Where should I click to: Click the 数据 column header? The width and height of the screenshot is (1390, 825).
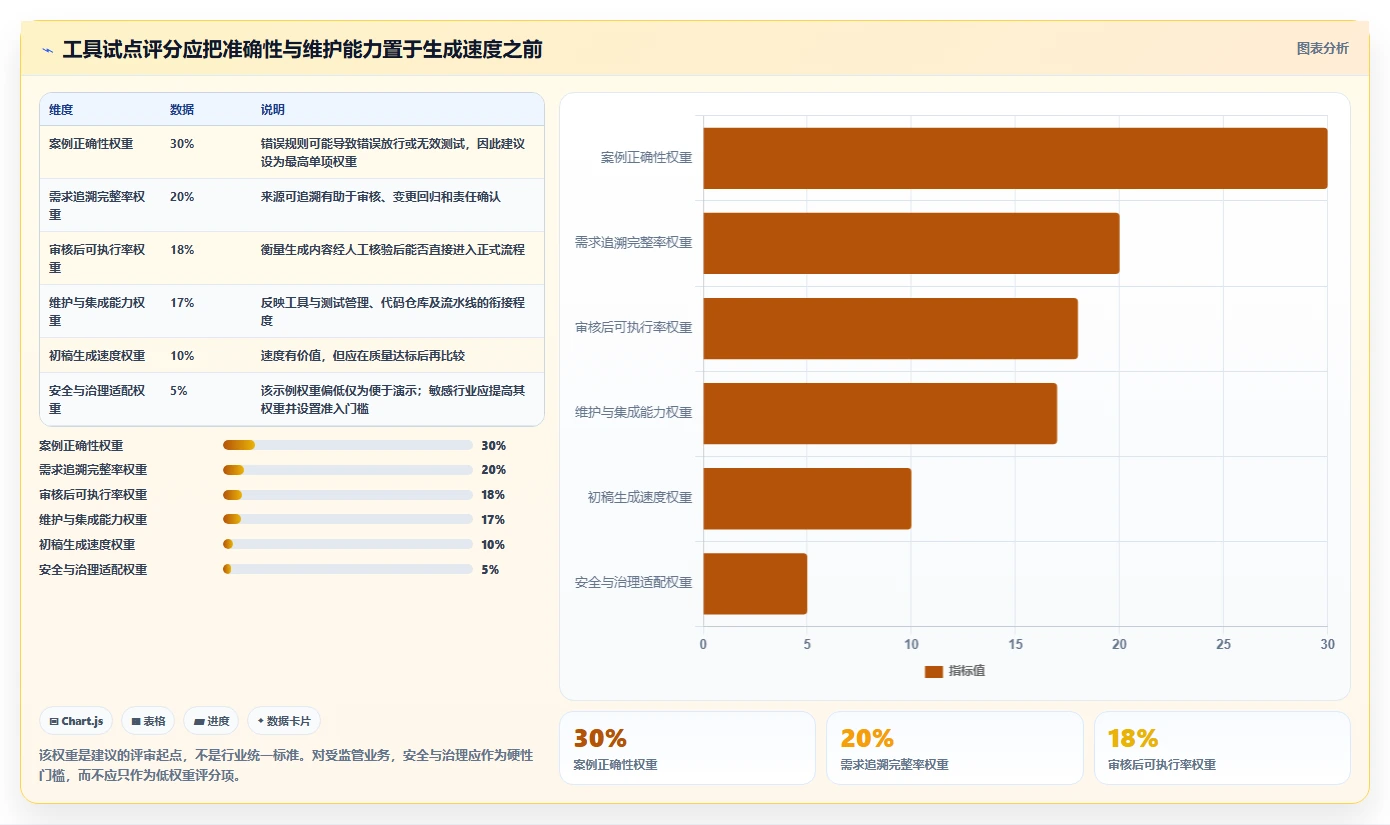182,110
